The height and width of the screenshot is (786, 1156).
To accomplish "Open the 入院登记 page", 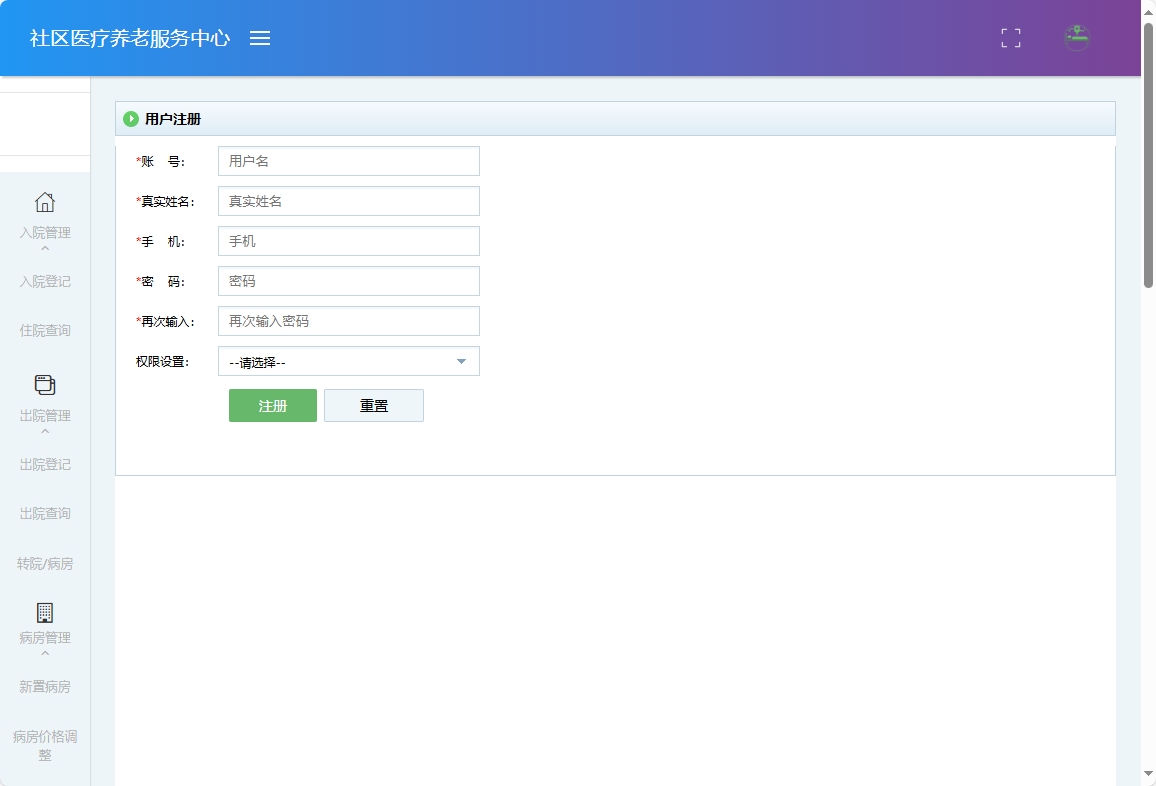I will coord(45,281).
